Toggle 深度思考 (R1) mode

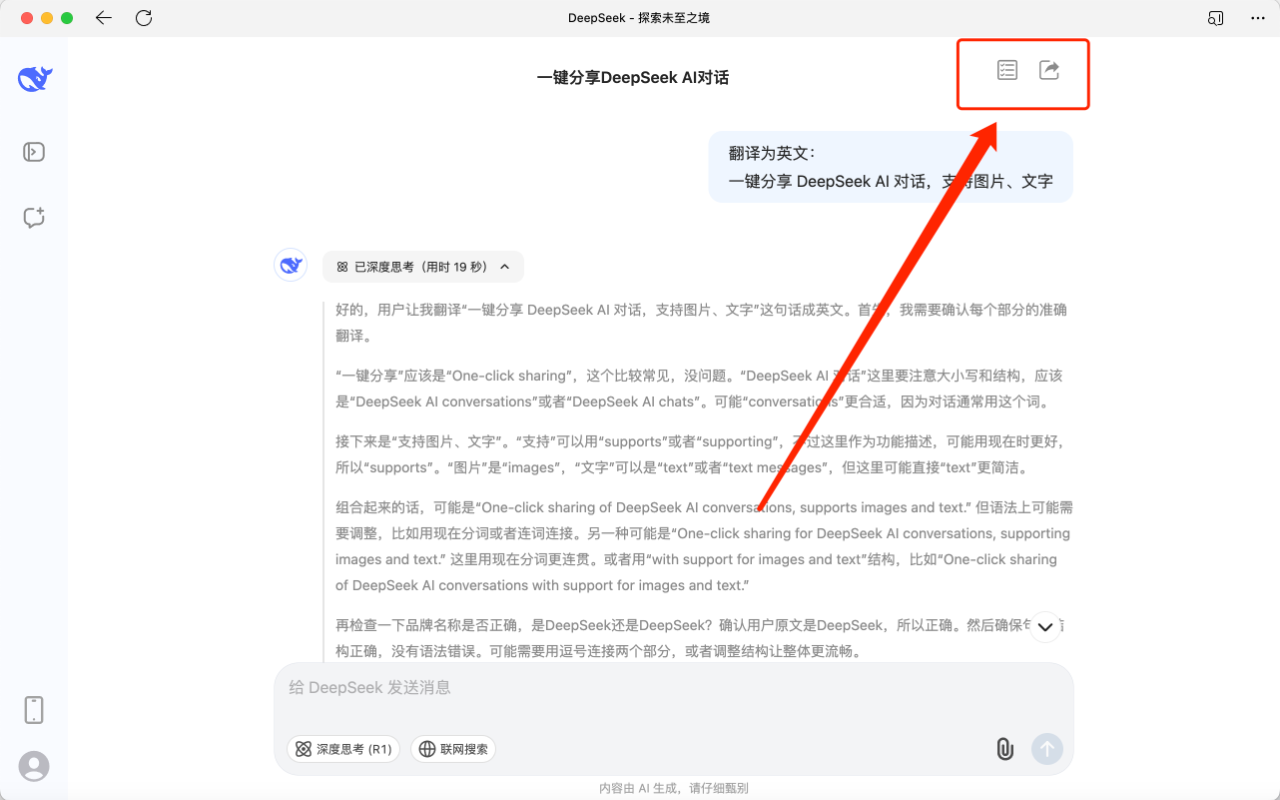(x=343, y=749)
